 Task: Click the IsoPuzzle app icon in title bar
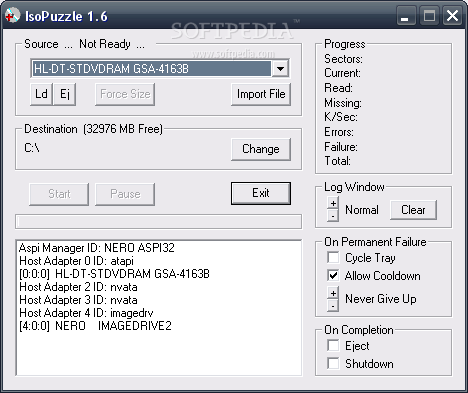(13, 16)
